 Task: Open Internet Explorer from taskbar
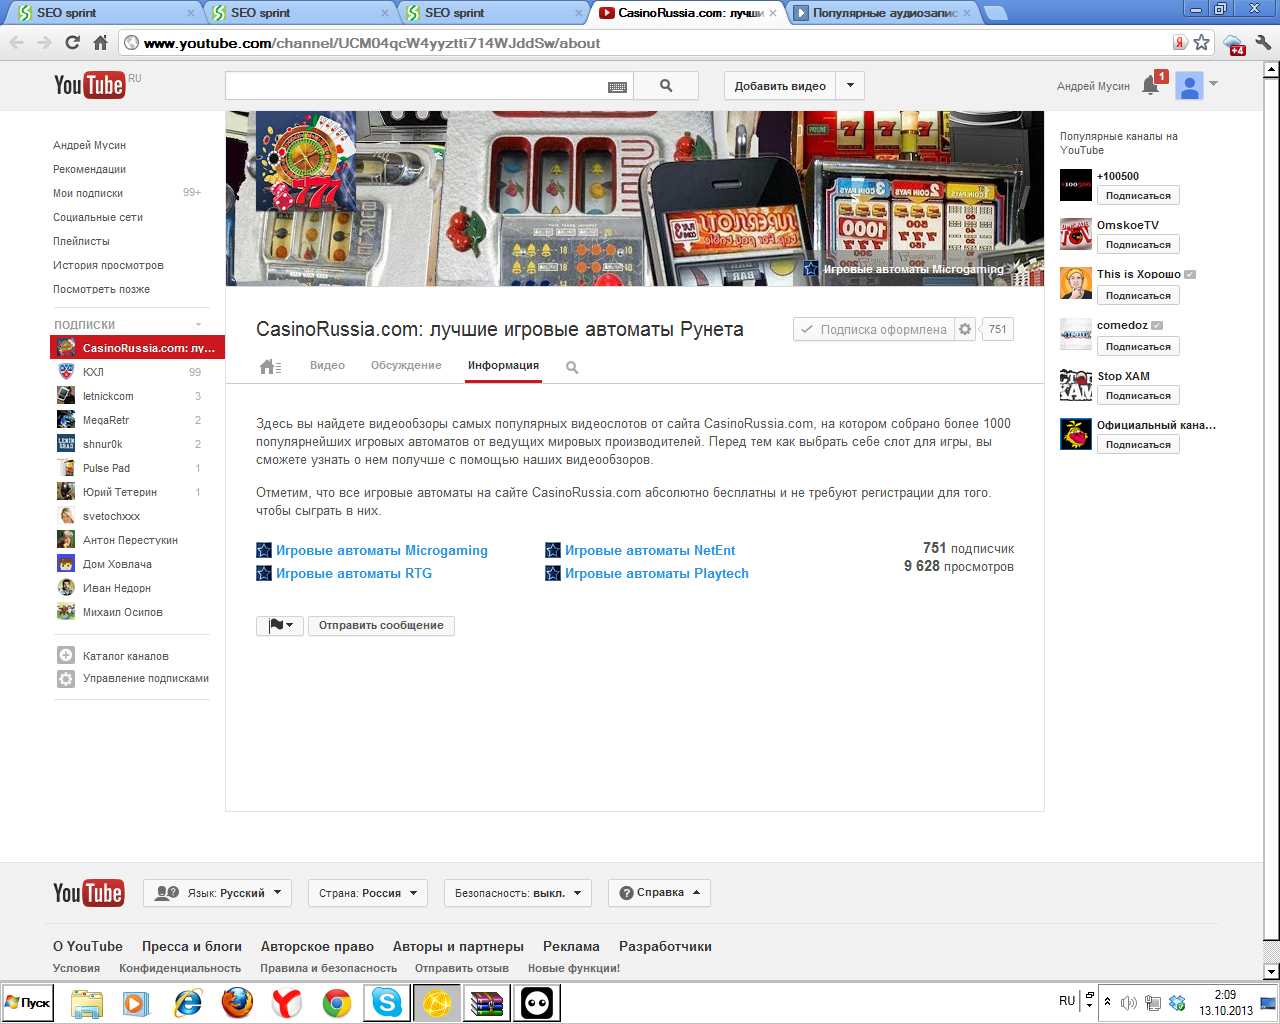tap(187, 1002)
